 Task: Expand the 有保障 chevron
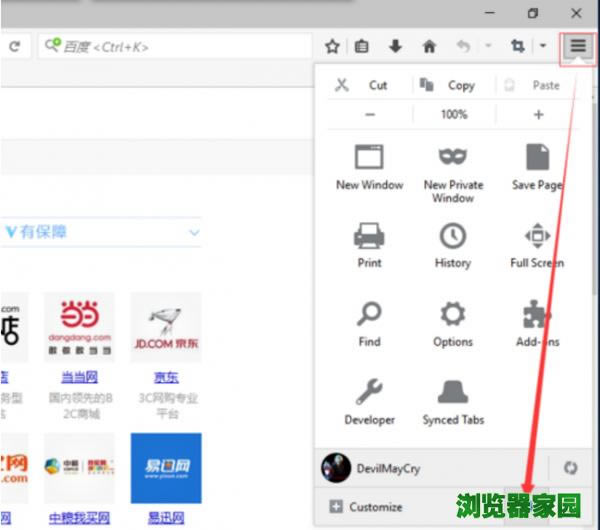pos(194,232)
